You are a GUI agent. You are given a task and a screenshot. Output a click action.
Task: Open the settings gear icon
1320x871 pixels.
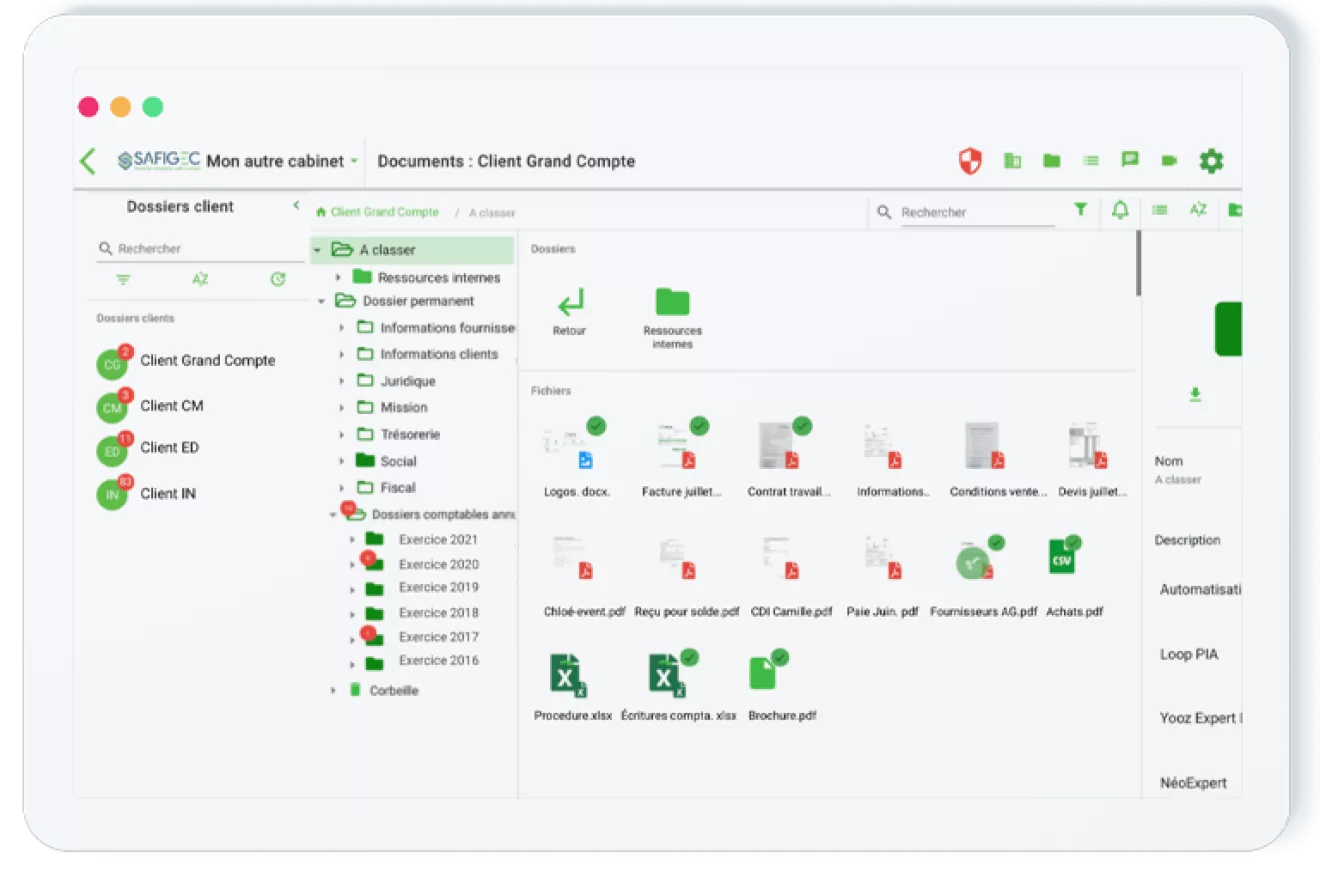pos(1211,161)
